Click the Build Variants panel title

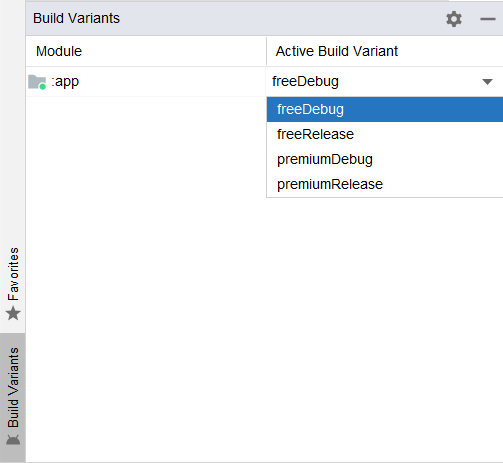(x=76, y=18)
